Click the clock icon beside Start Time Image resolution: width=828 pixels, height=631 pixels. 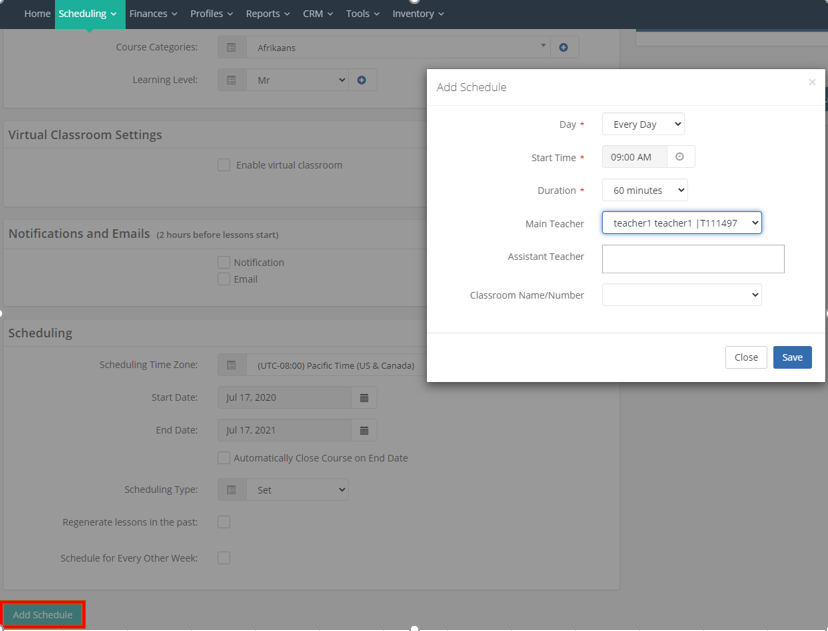680,157
